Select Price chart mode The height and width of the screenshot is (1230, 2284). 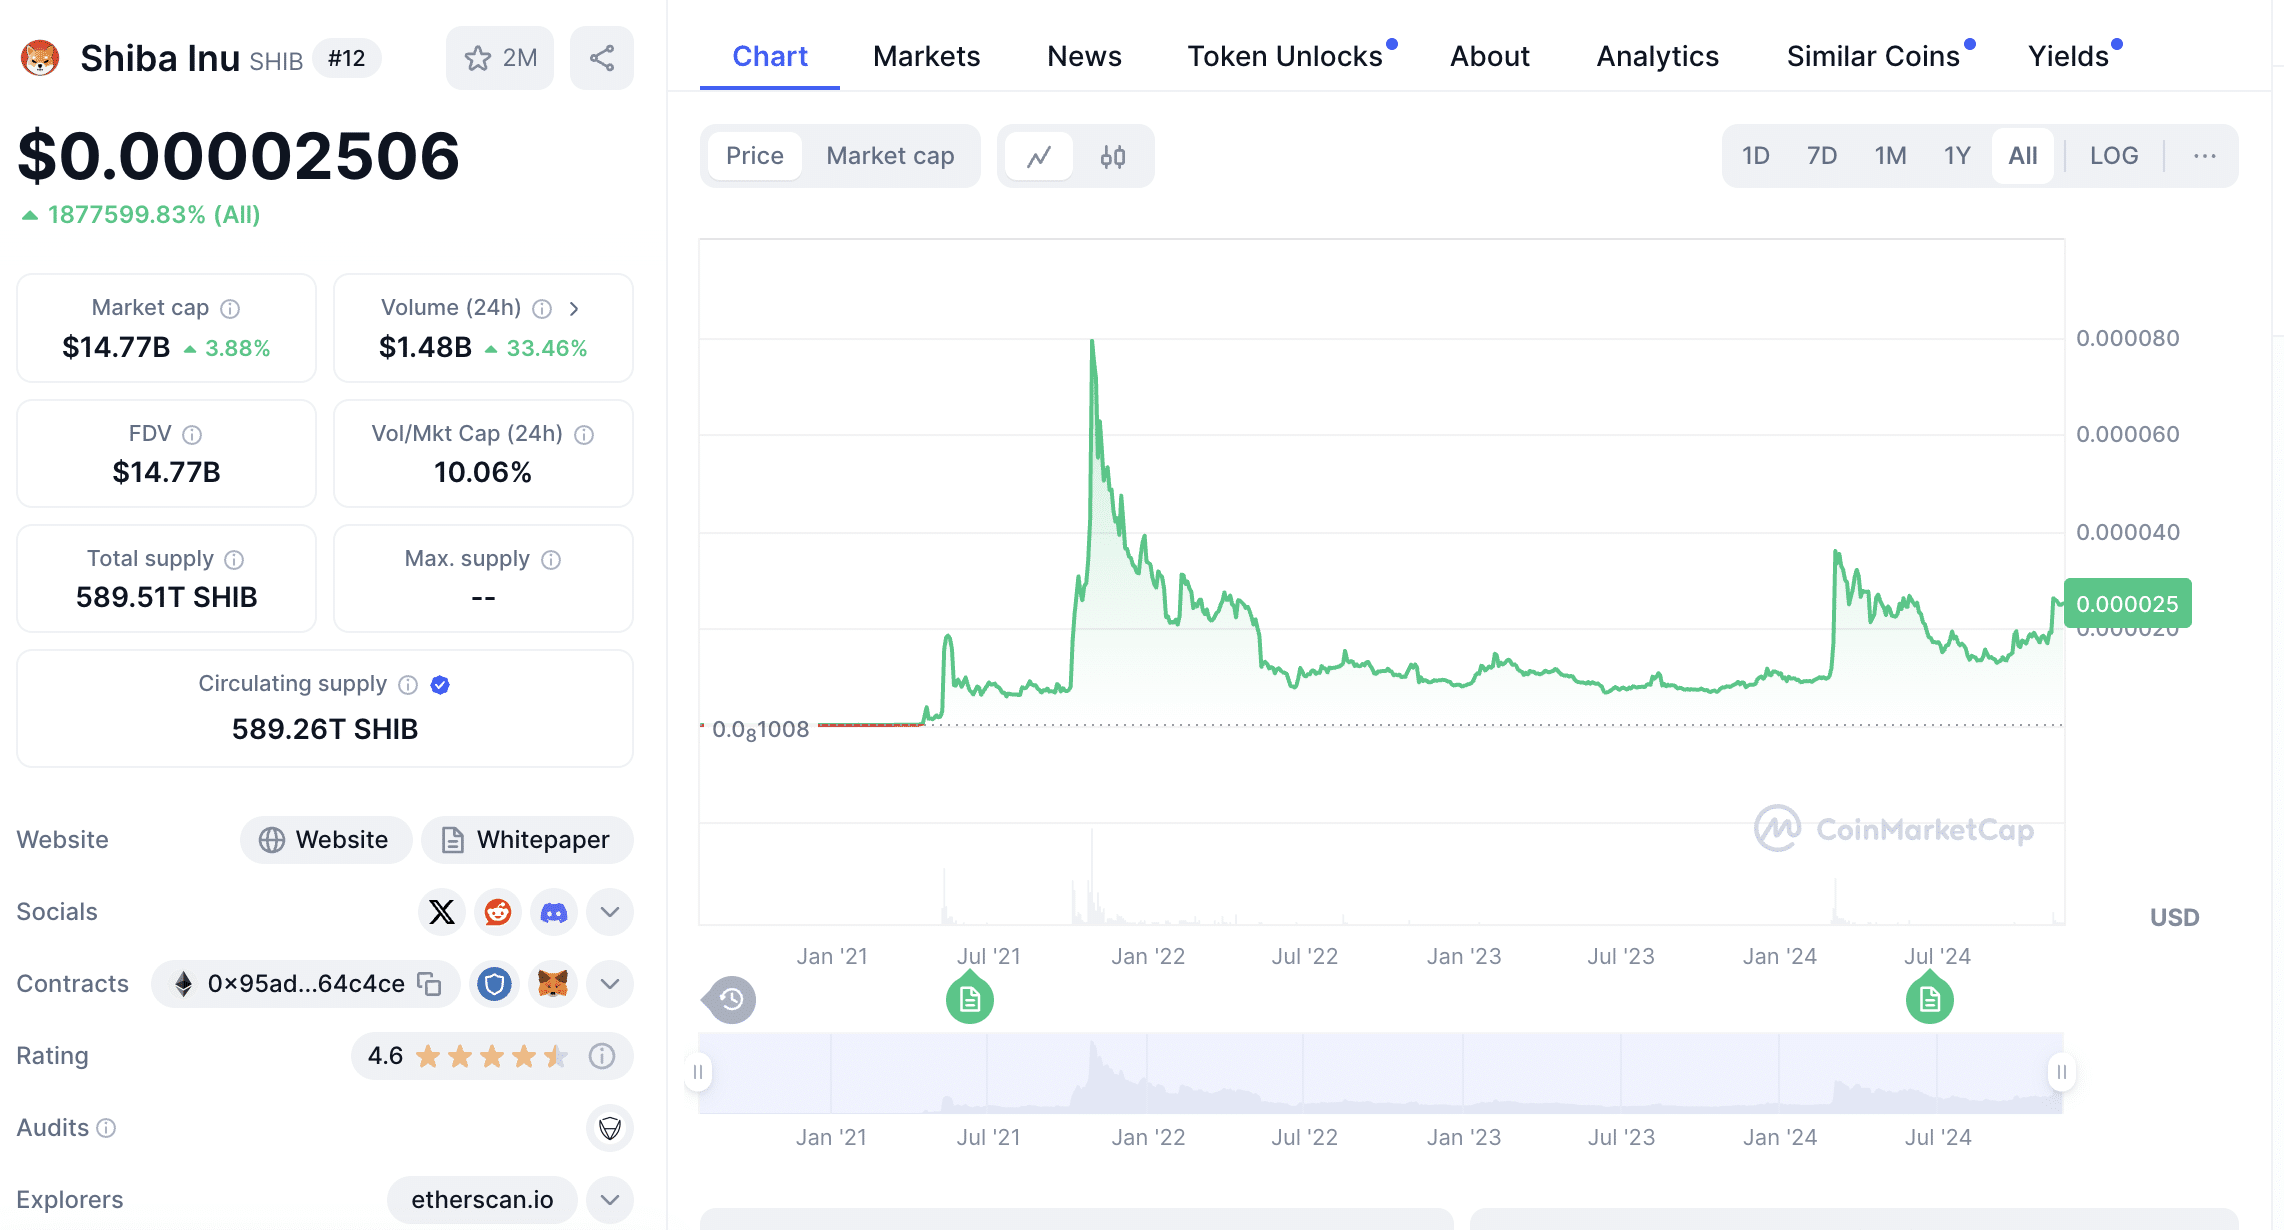tap(755, 156)
